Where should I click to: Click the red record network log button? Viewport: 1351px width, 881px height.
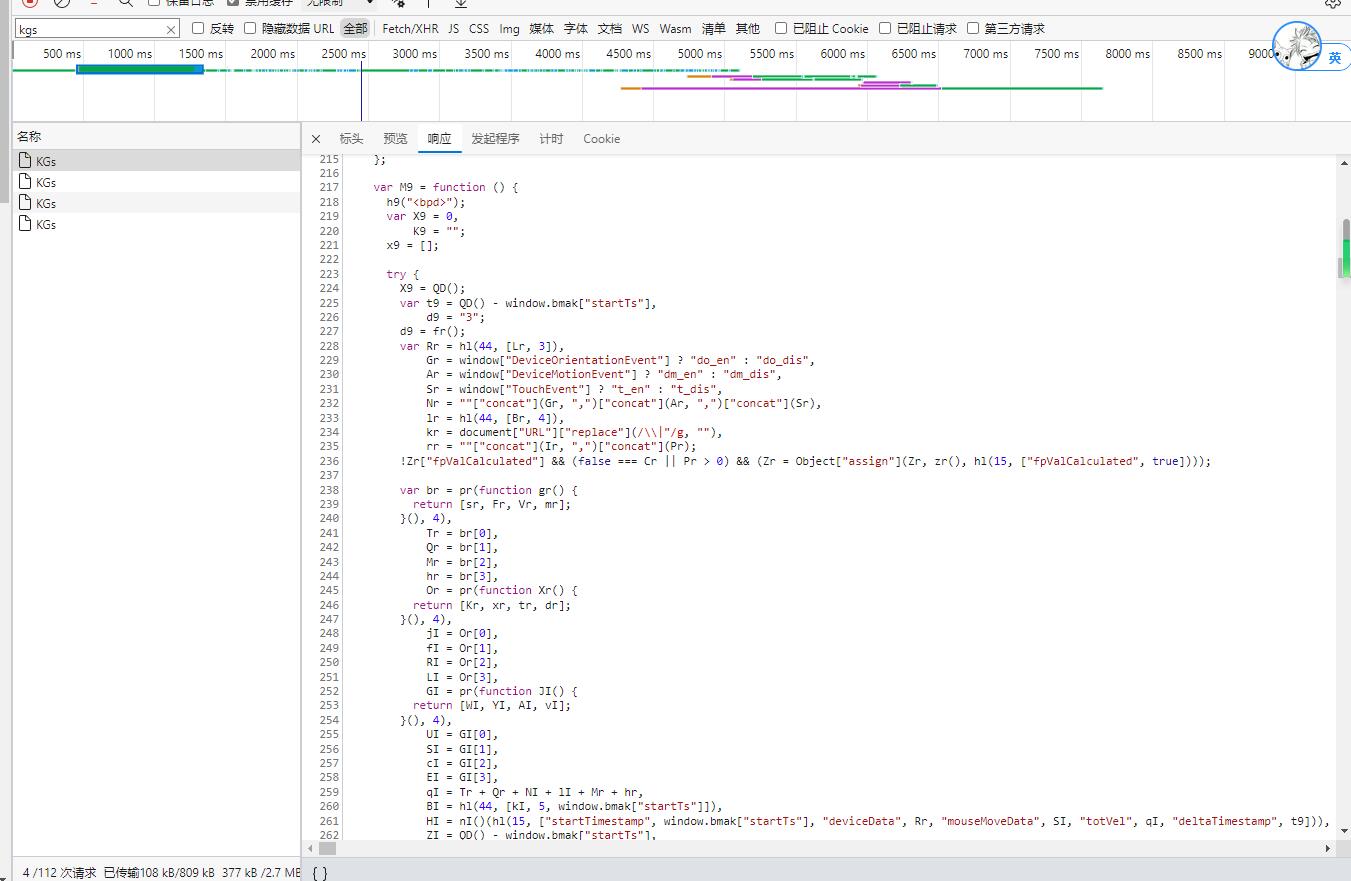(31, 3)
